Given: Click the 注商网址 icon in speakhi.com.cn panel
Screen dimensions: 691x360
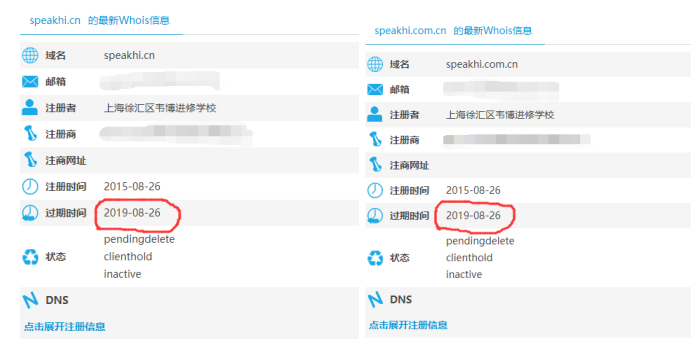Looking at the screenshot, I should pos(375,165).
